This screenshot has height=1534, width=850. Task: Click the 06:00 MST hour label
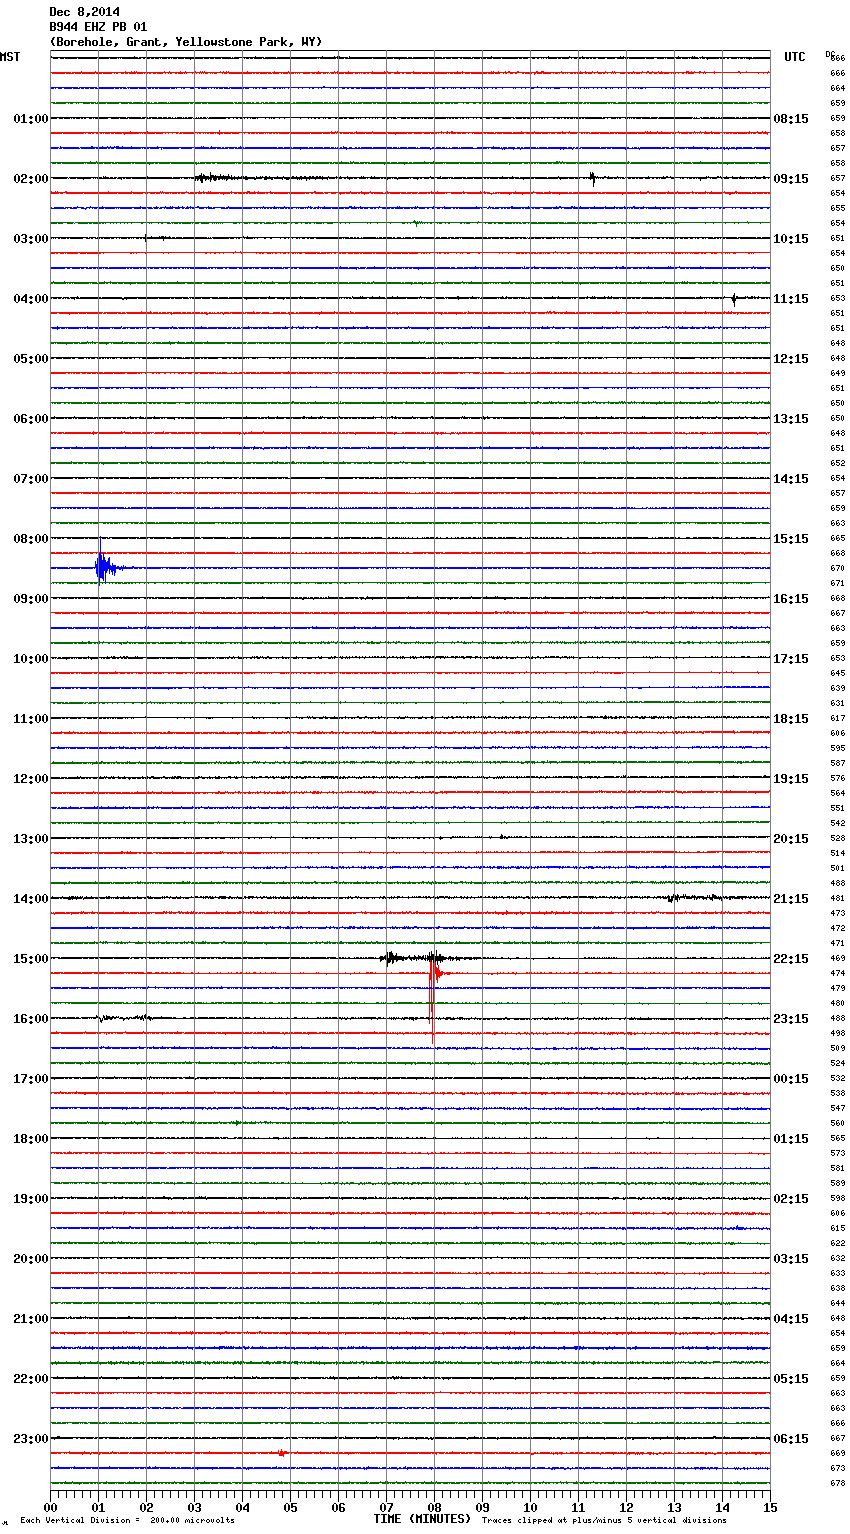tap(30, 419)
